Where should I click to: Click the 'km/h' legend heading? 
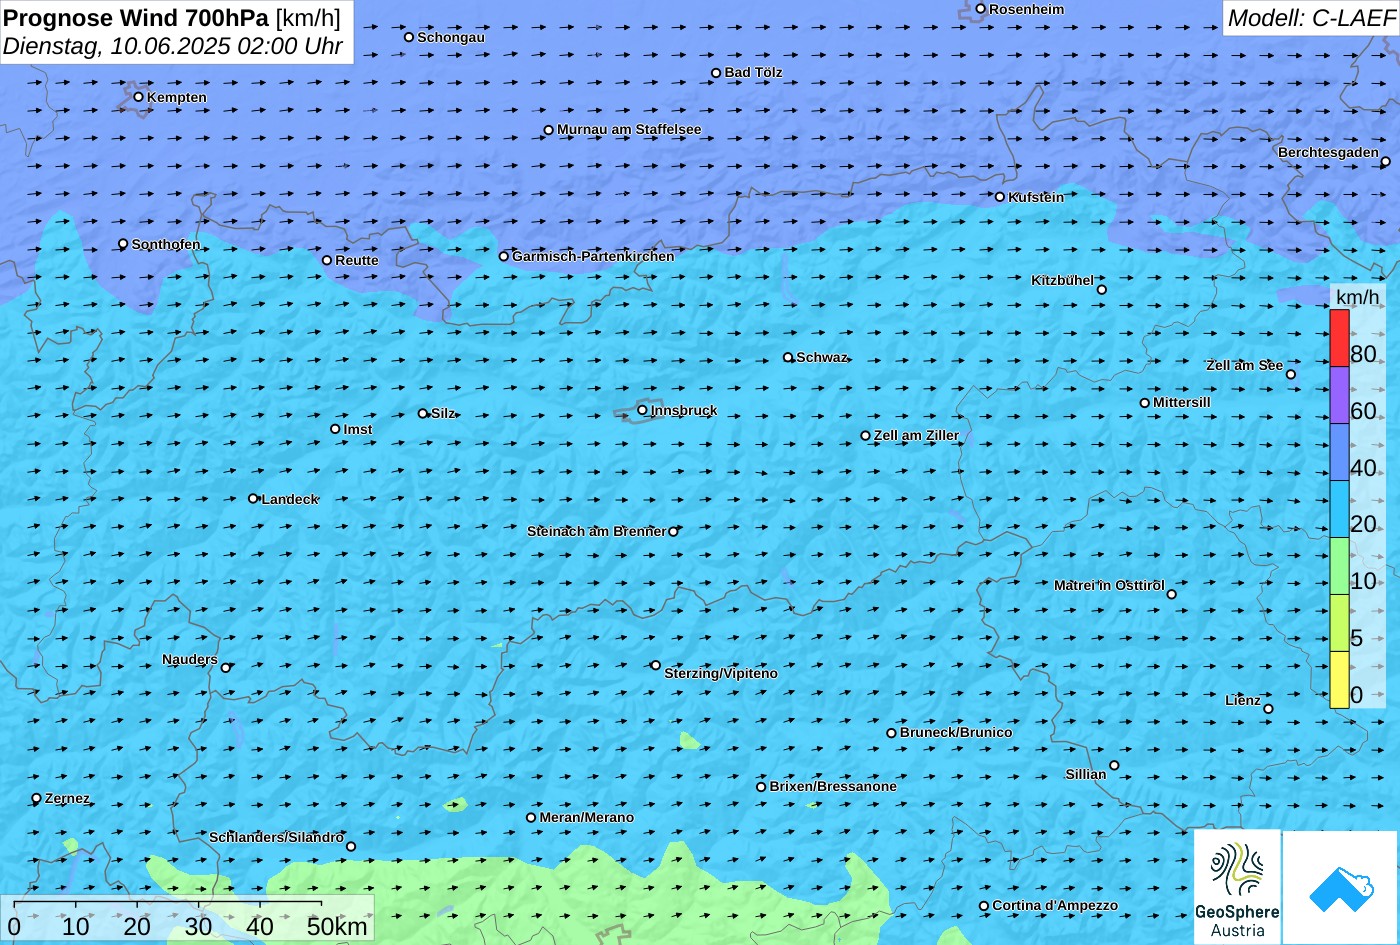pyautogui.click(x=1357, y=297)
